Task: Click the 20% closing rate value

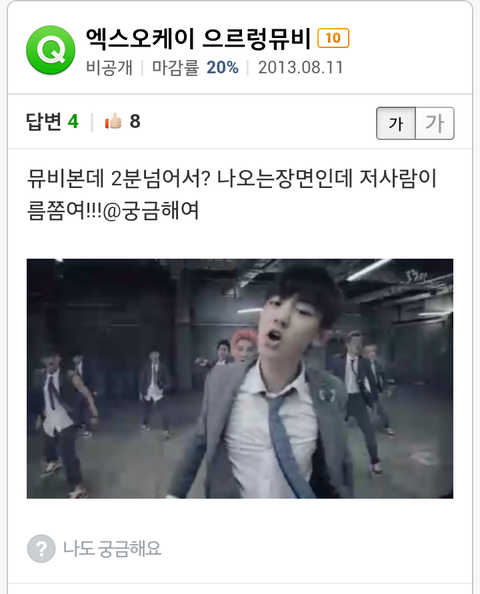Action: (x=222, y=68)
